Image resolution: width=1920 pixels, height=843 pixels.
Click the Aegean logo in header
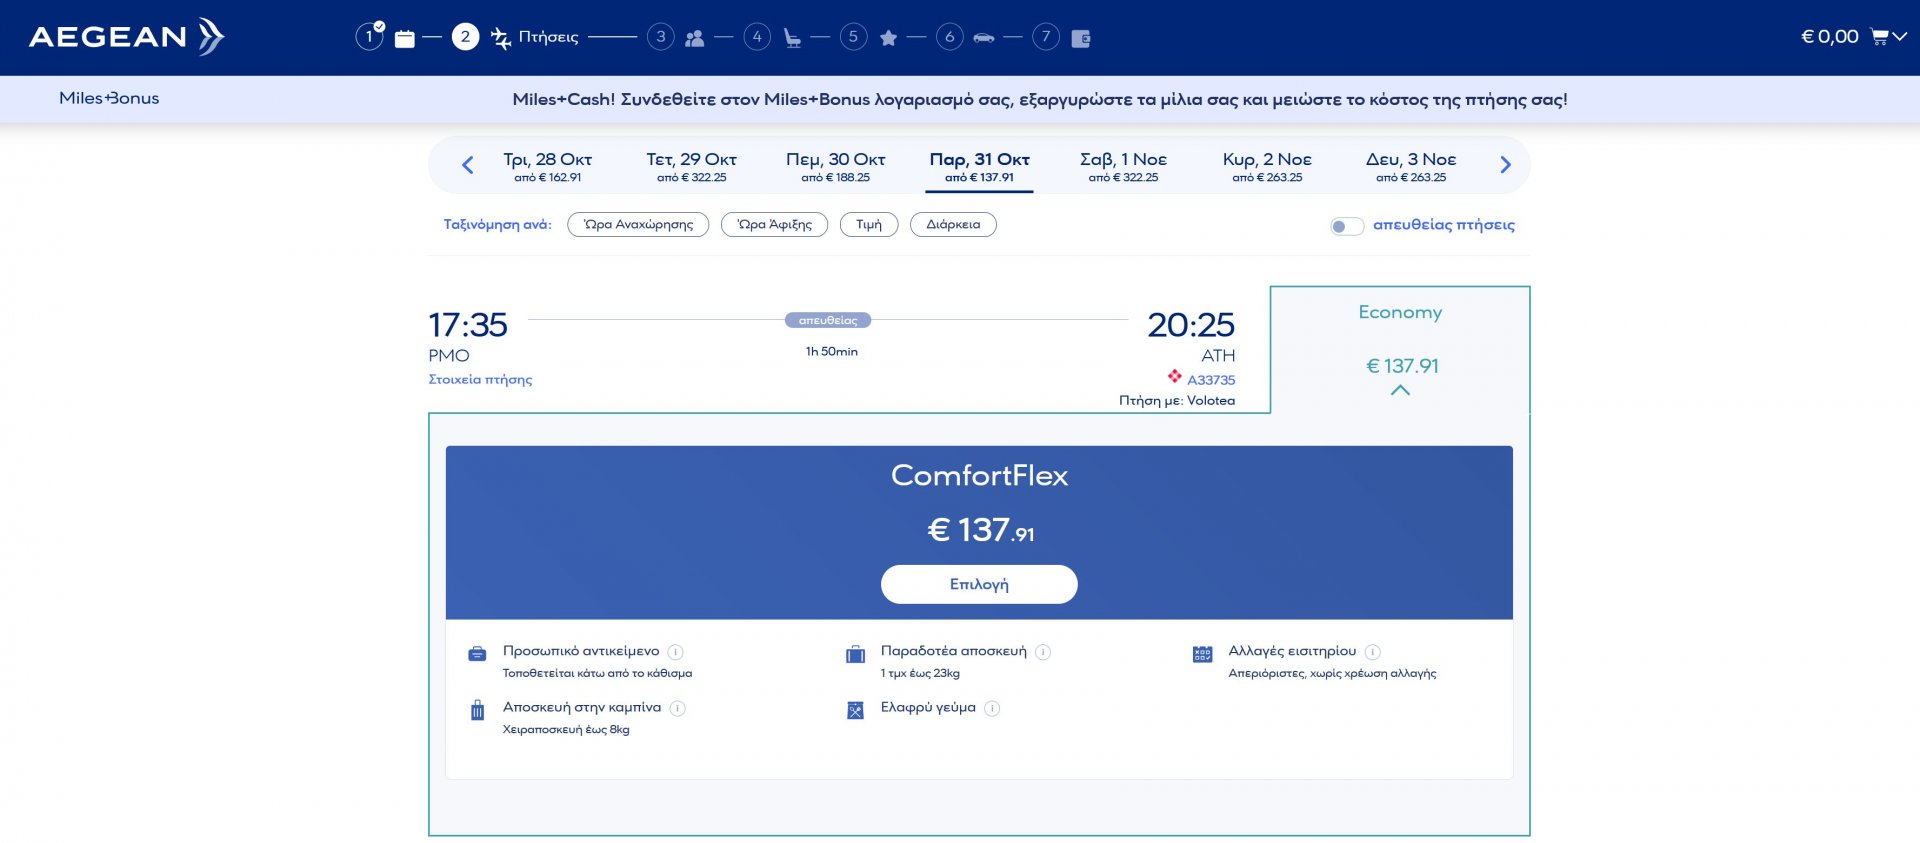pos(126,37)
